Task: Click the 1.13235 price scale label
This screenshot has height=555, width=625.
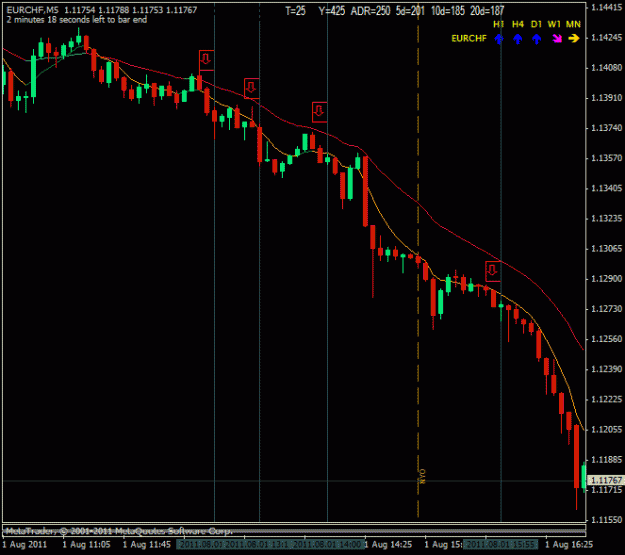Action: (606, 218)
